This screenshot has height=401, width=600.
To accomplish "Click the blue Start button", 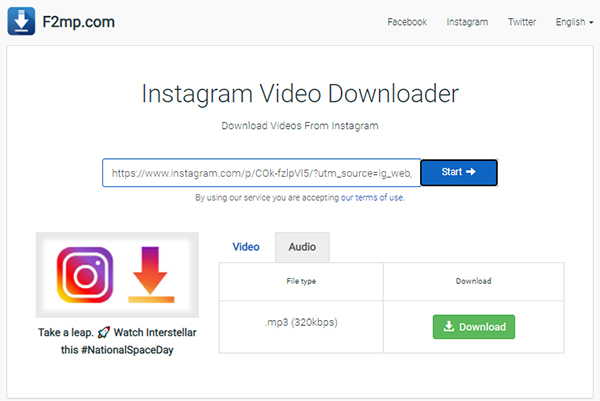I will [x=459, y=173].
